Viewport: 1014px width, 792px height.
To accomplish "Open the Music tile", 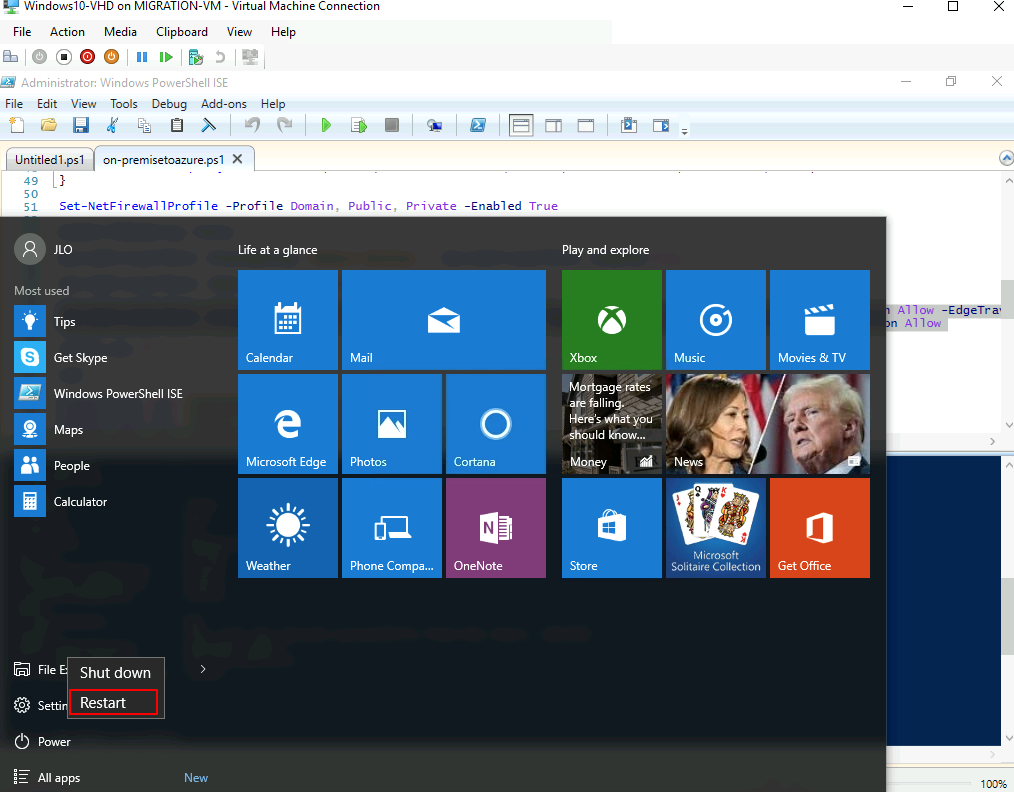I will (716, 320).
